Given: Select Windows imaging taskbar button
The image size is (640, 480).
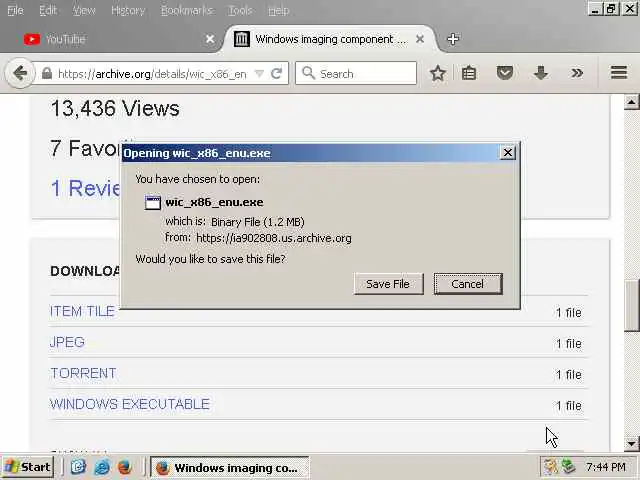Looking at the screenshot, I should pos(229,467).
